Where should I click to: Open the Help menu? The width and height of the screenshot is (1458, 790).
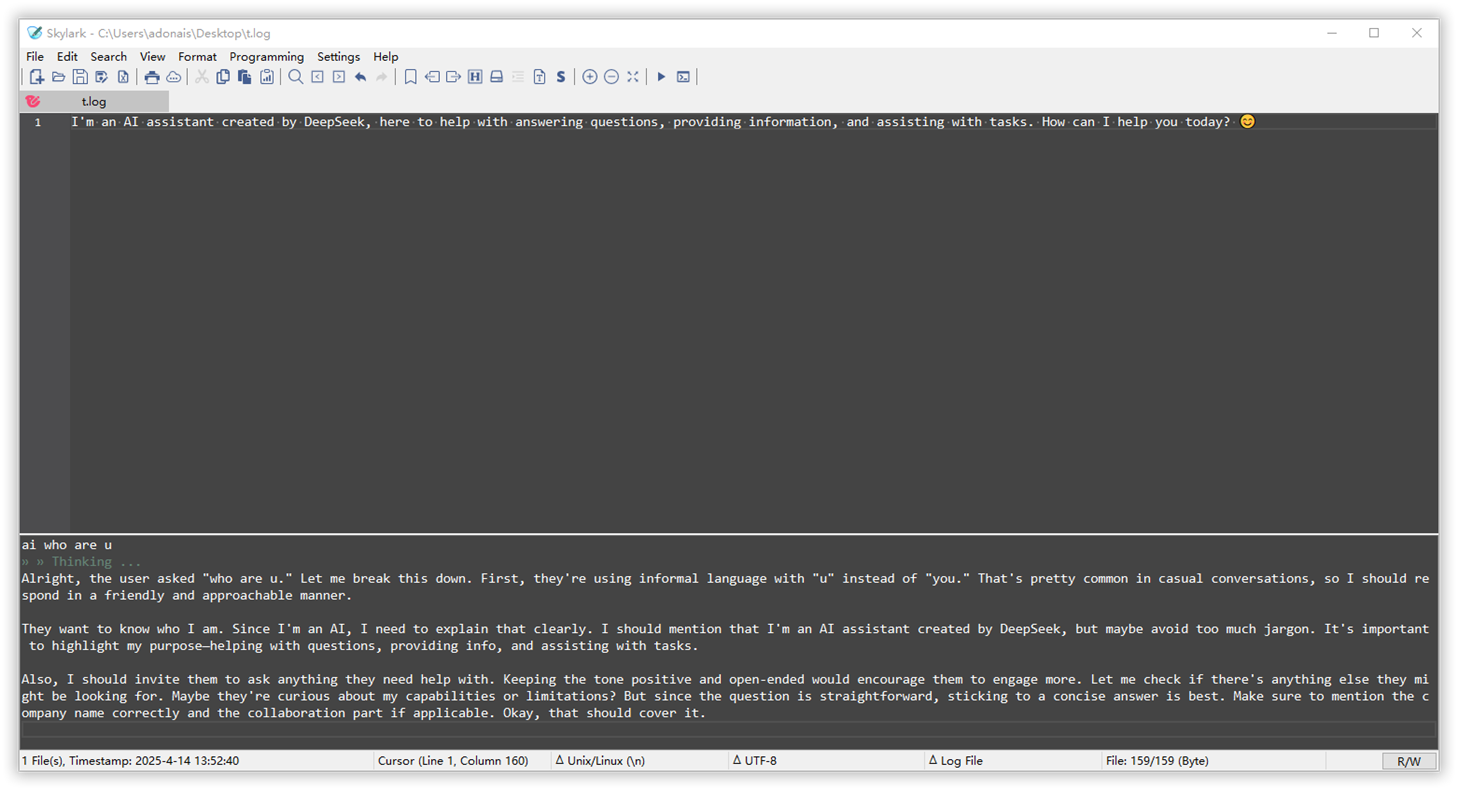[386, 57]
